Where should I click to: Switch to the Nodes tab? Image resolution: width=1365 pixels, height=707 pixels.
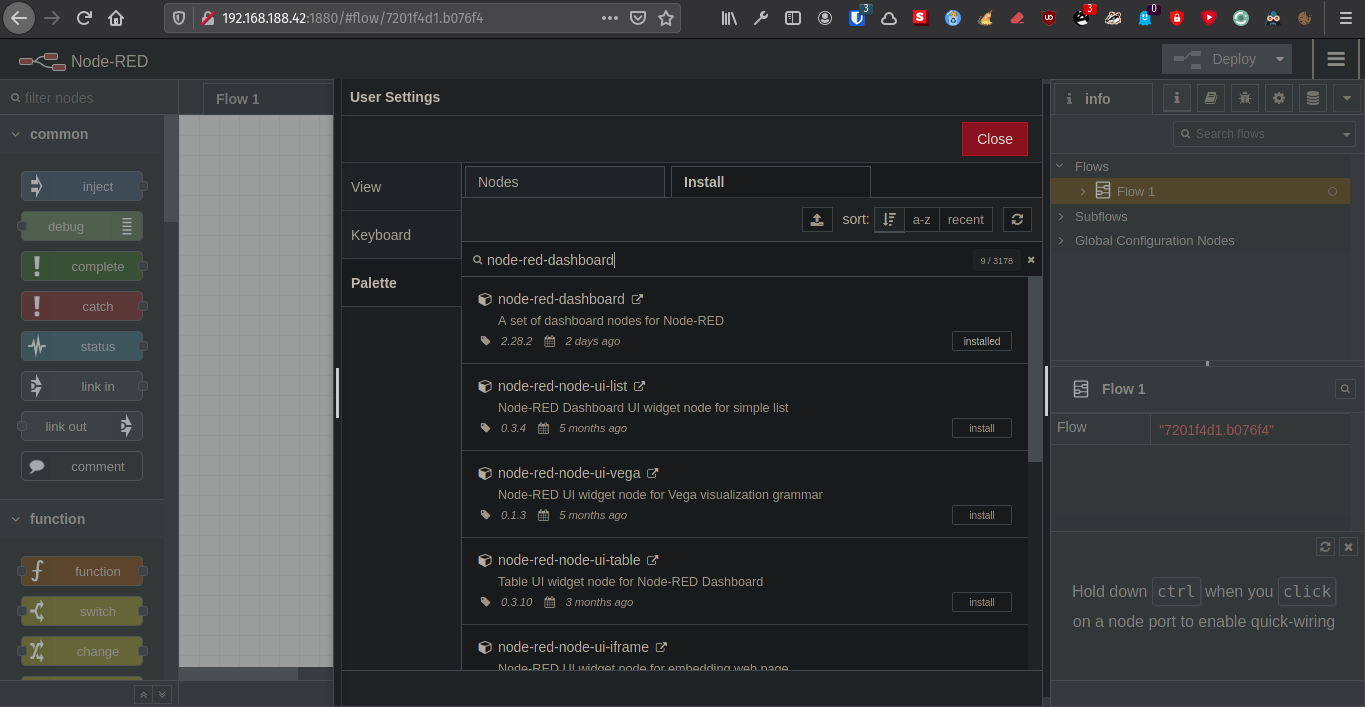564,182
